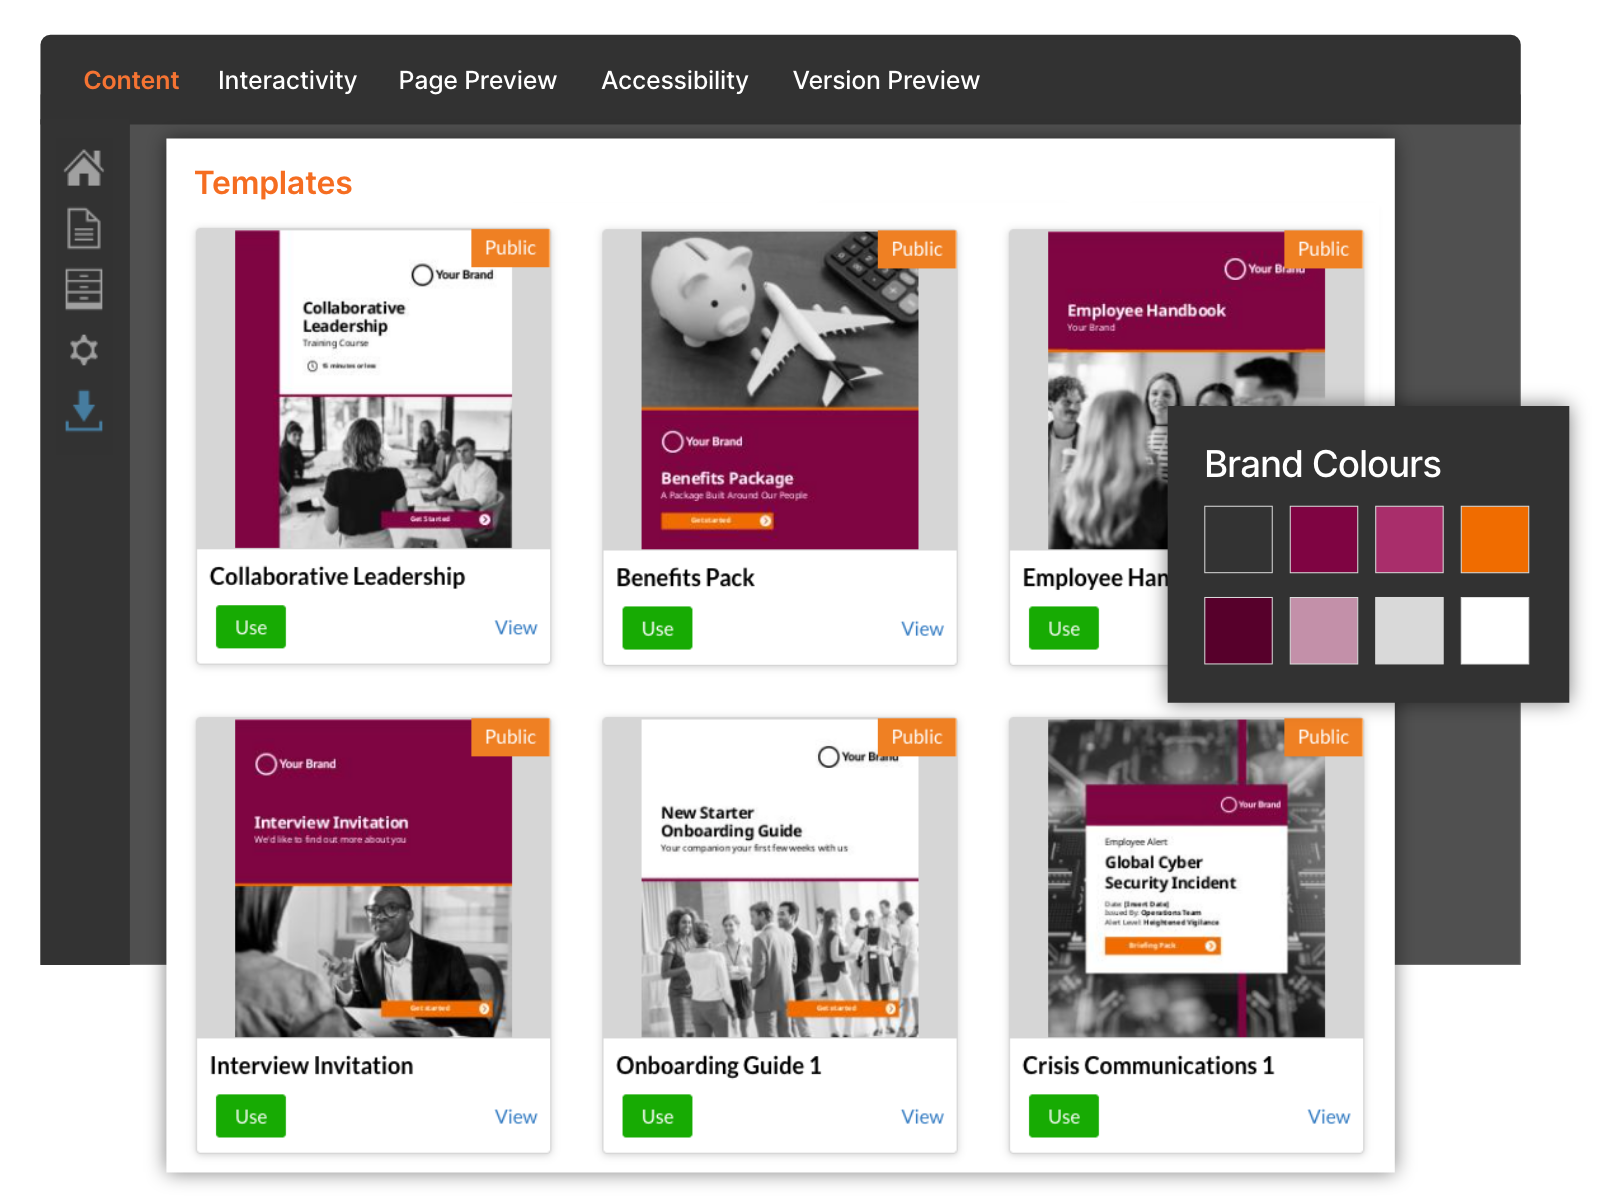View the Crisis Communications 1 template
The image size is (1600, 1200).
pyautogui.click(x=1329, y=1117)
